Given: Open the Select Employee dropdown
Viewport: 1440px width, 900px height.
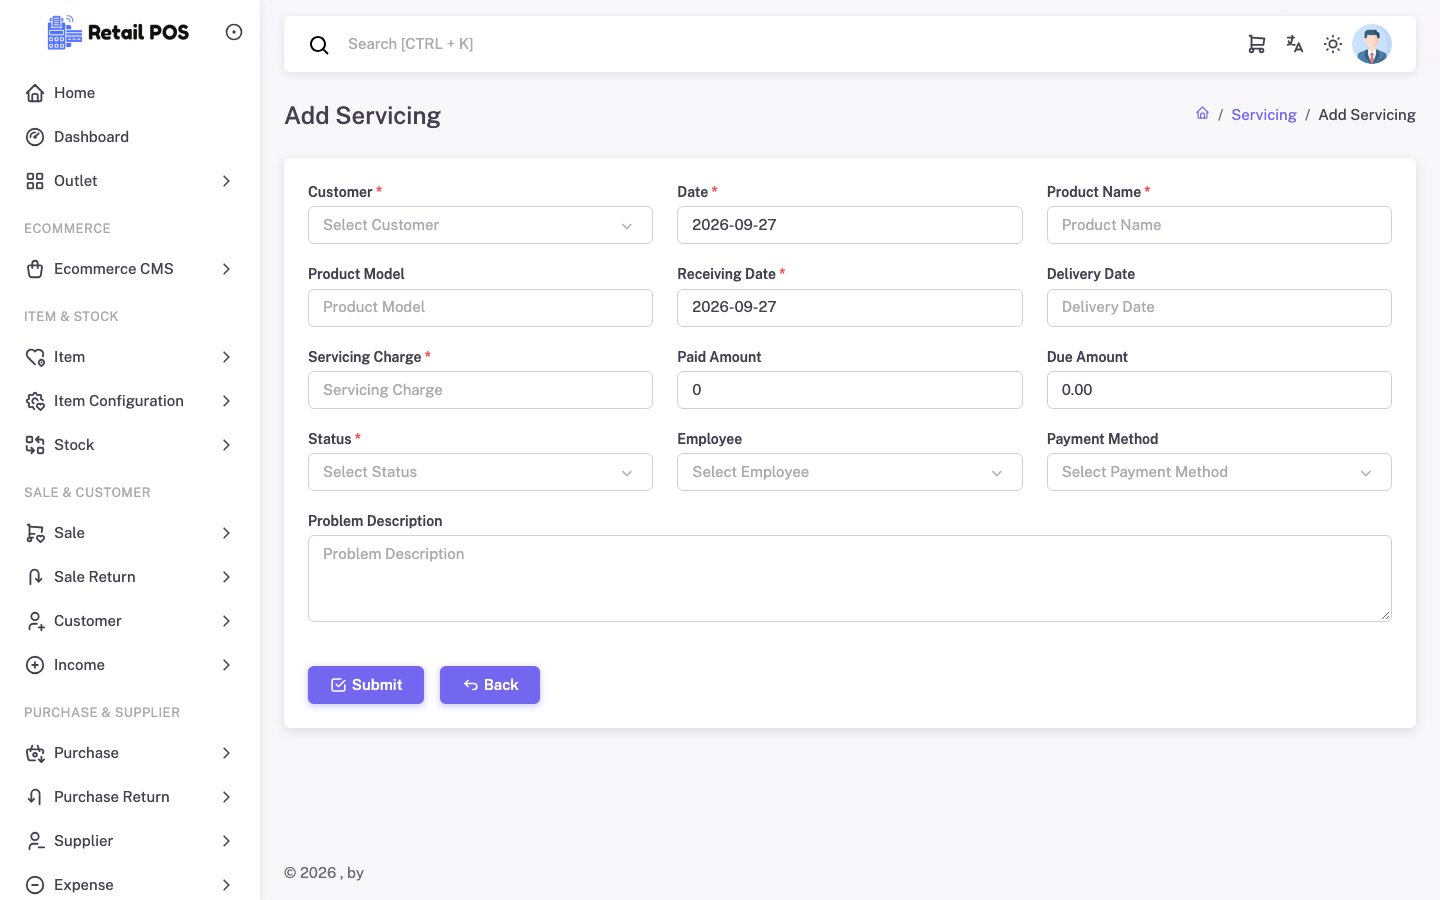Looking at the screenshot, I should pos(850,472).
